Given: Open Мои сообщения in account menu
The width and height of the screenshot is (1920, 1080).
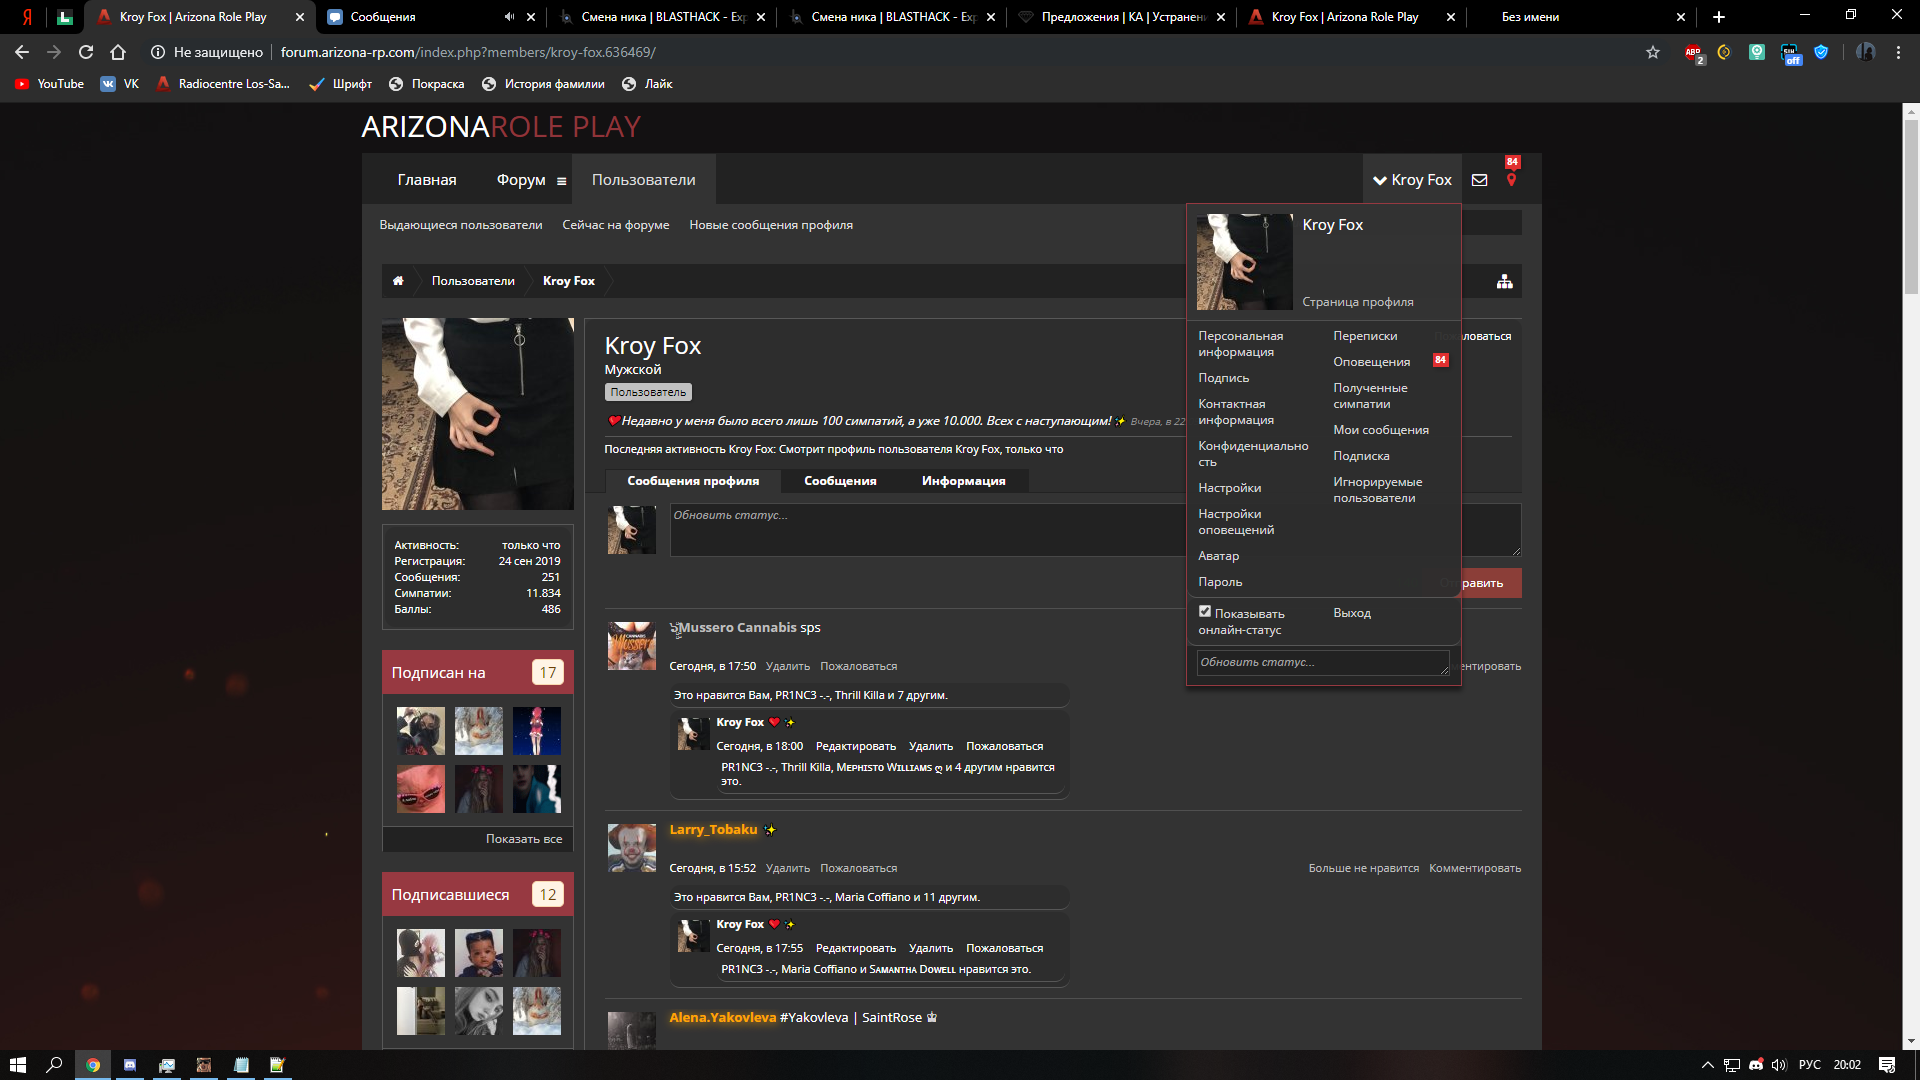Looking at the screenshot, I should click(x=1380, y=430).
